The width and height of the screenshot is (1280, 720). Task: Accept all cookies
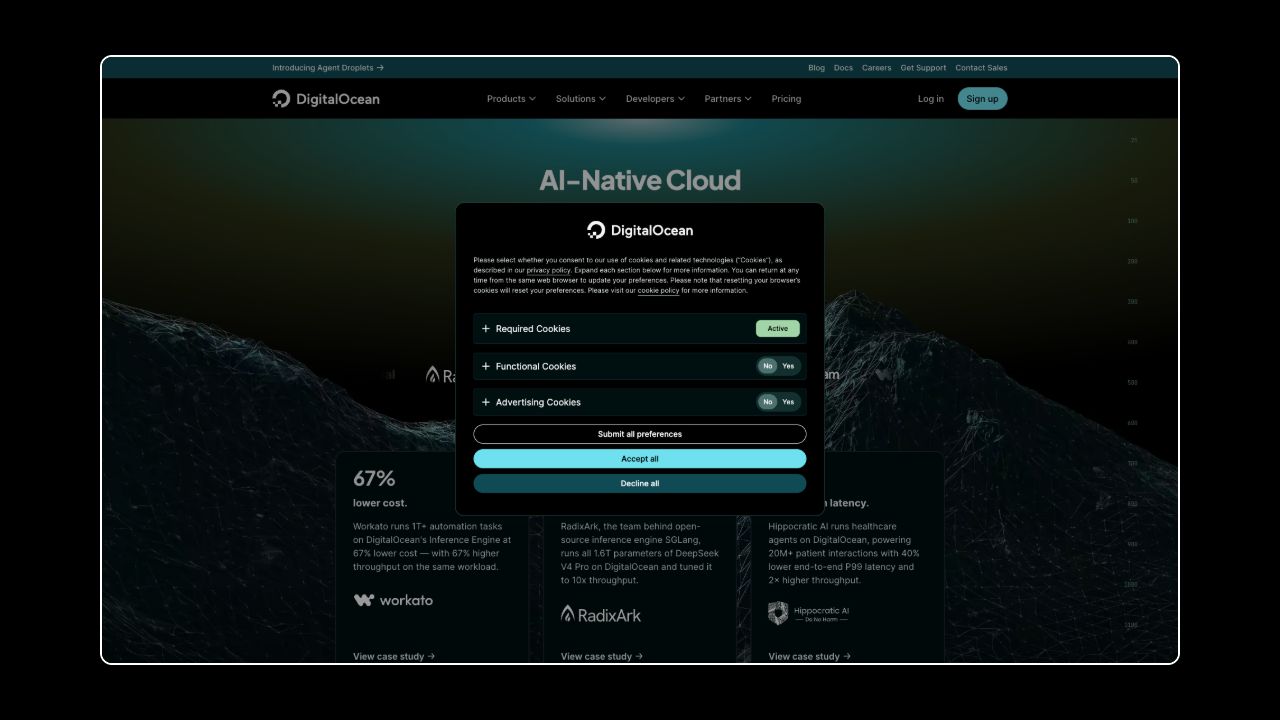coord(640,459)
